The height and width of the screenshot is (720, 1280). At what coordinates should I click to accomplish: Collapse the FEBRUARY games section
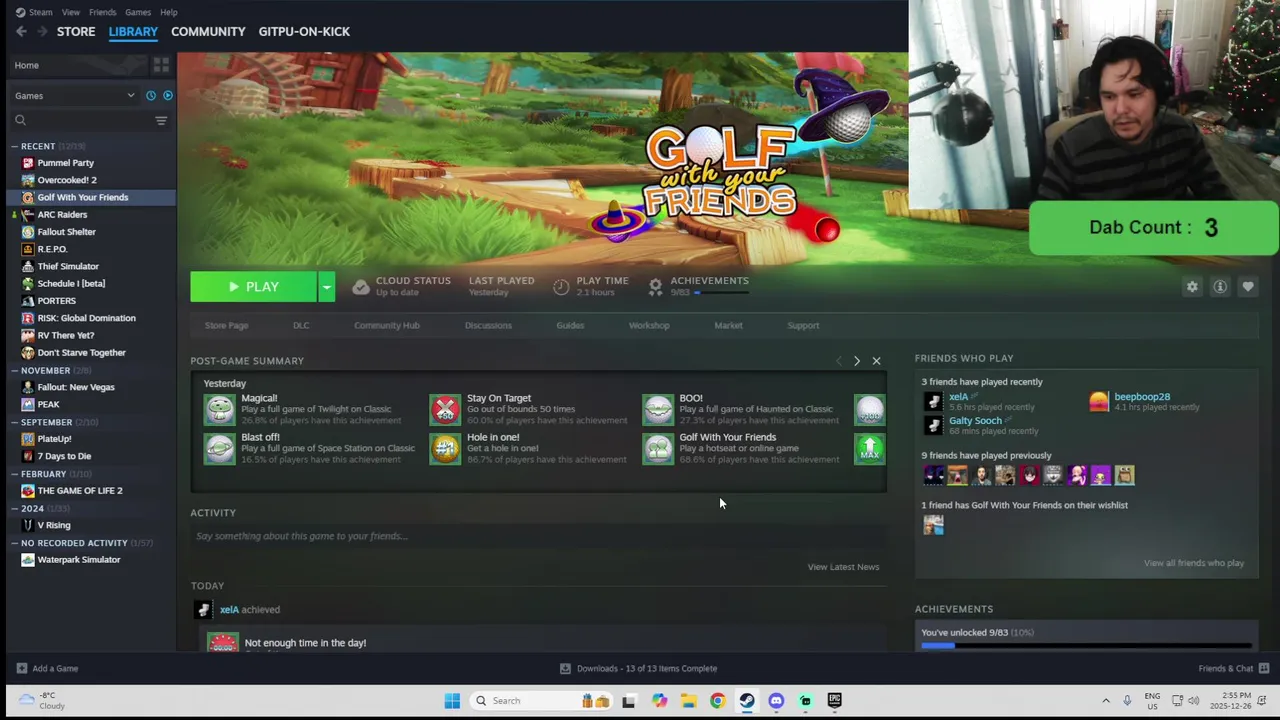coord(15,474)
